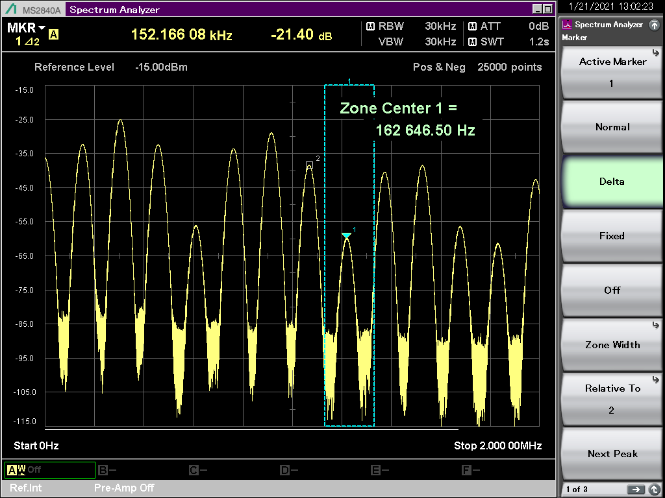Click the Spectrum Analyzer application icon in side panel
Image resolution: width=665 pixels, height=498 pixels.
pos(567,25)
